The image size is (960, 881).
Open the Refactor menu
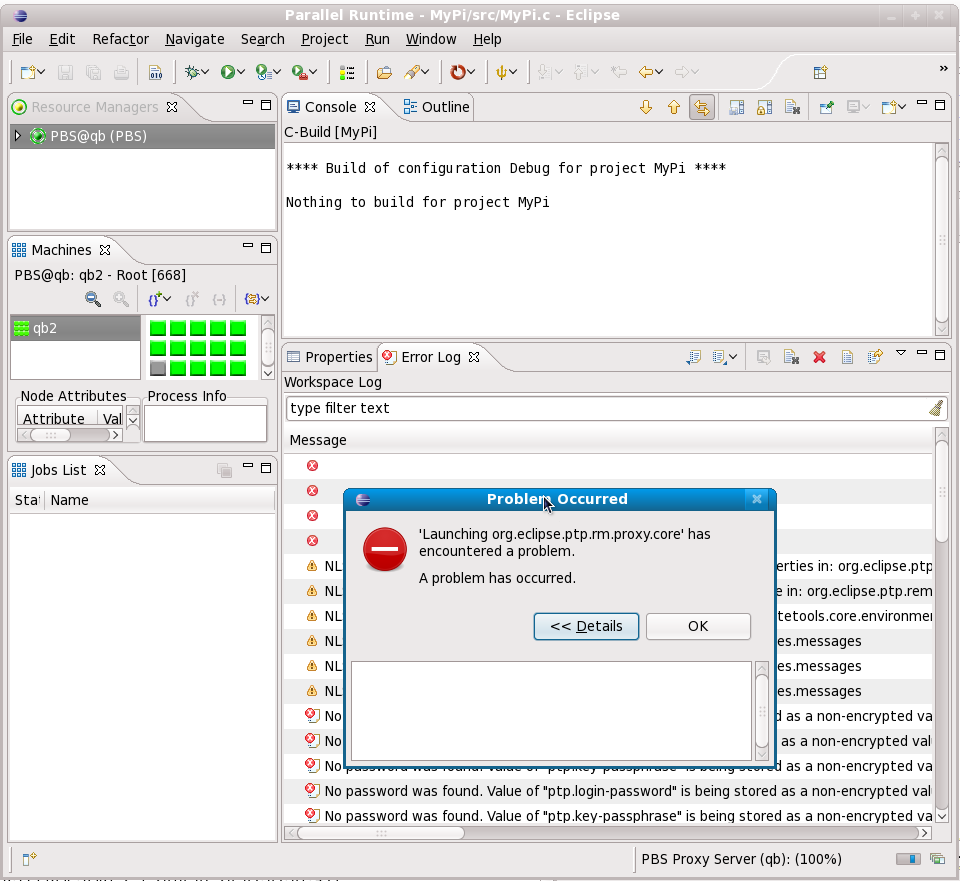tap(121, 39)
